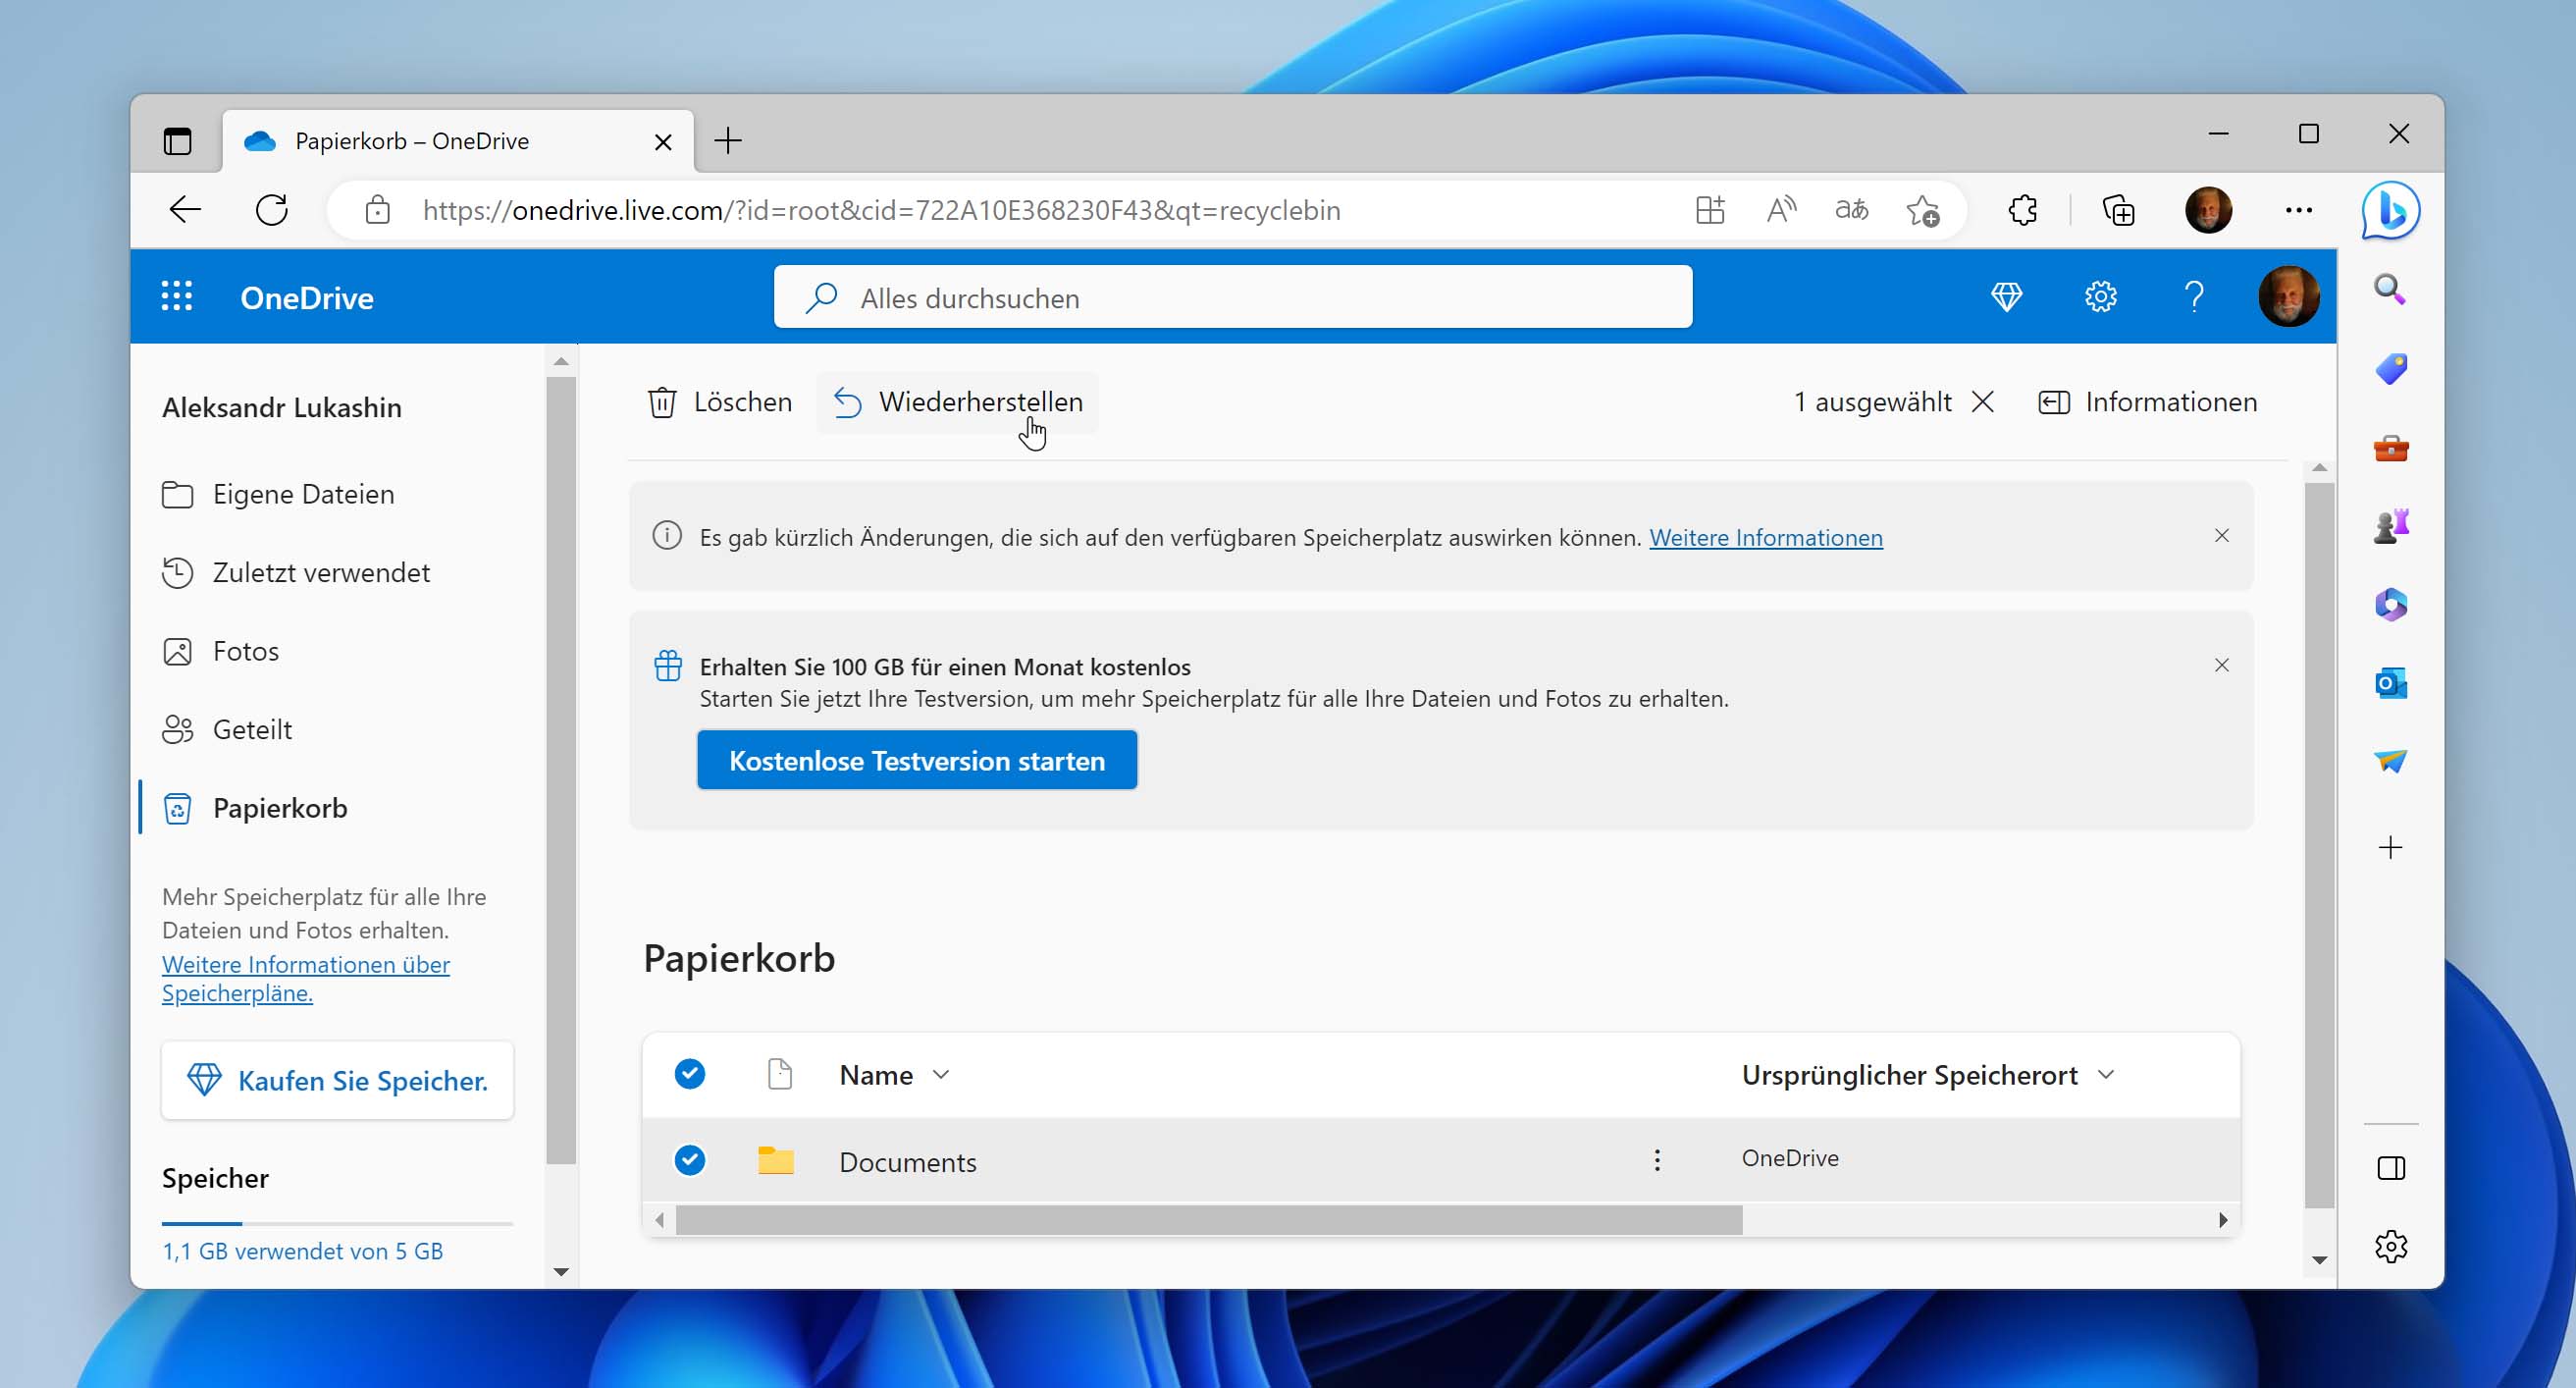This screenshot has height=1388, width=2576.
Task: Open the split screen apps icon in address bar
Action: click(x=1710, y=210)
